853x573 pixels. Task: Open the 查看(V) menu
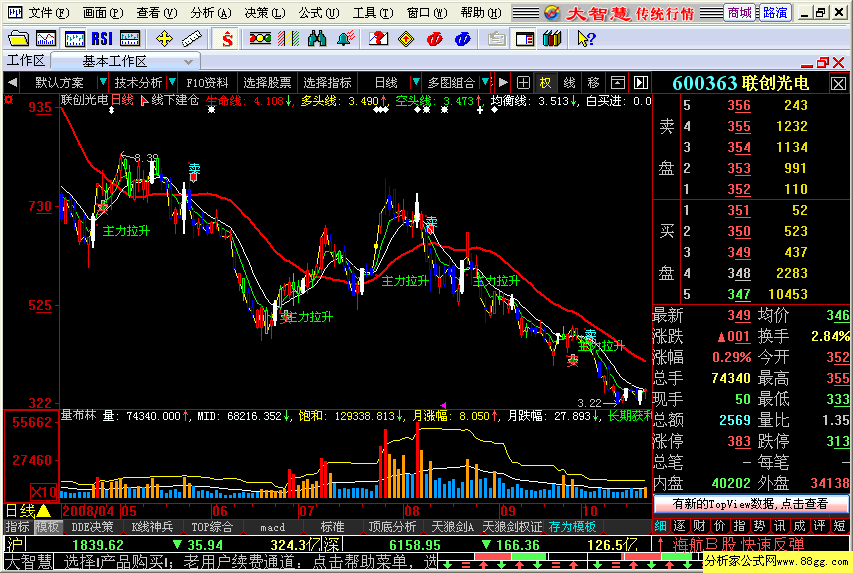(x=157, y=13)
